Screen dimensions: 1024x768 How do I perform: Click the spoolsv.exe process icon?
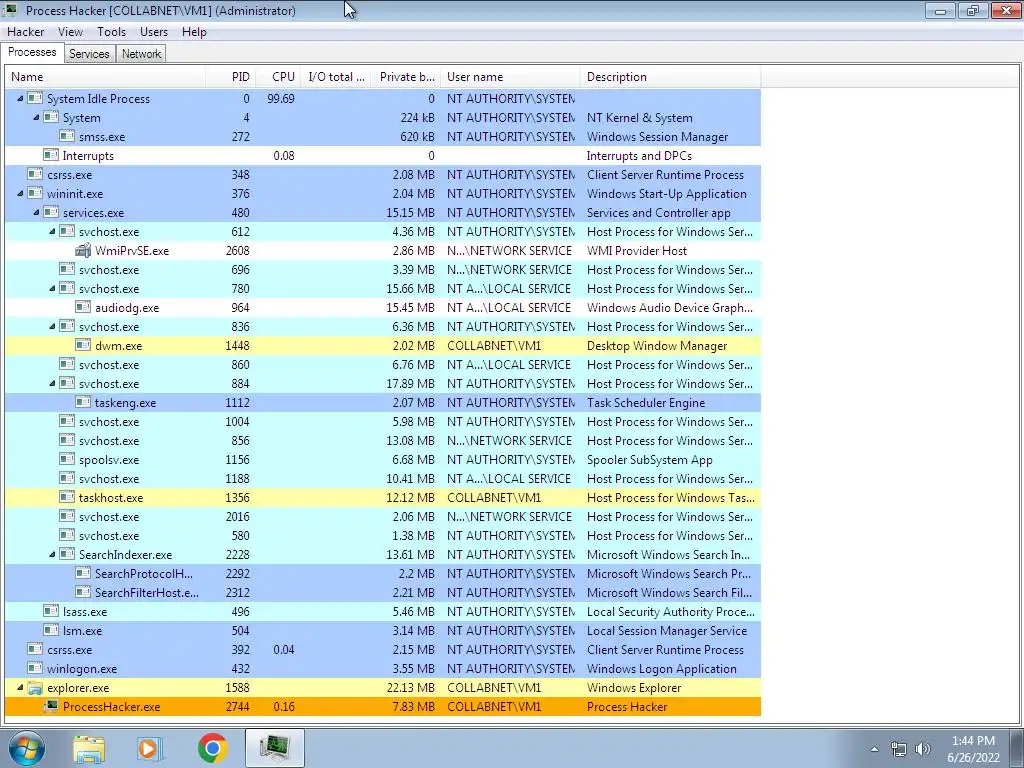[67, 460]
